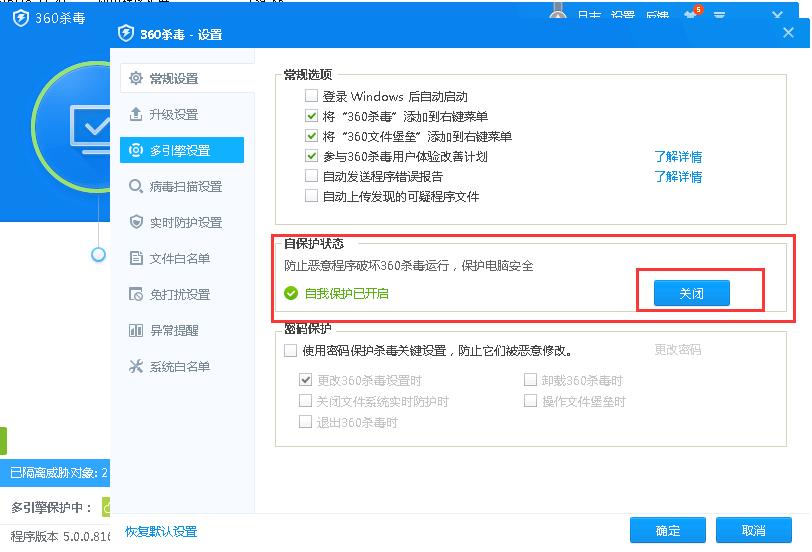Screen dimensions: 812x552
Task: Cancel settings with 取消 button
Action: coord(753,530)
